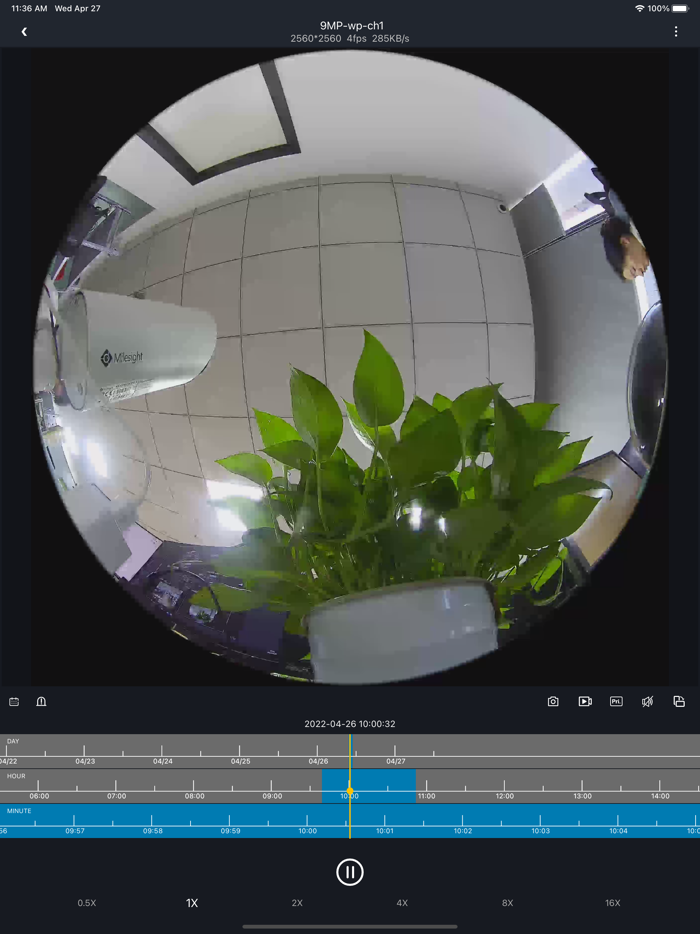Set playback speed to 2X

tap(297, 903)
